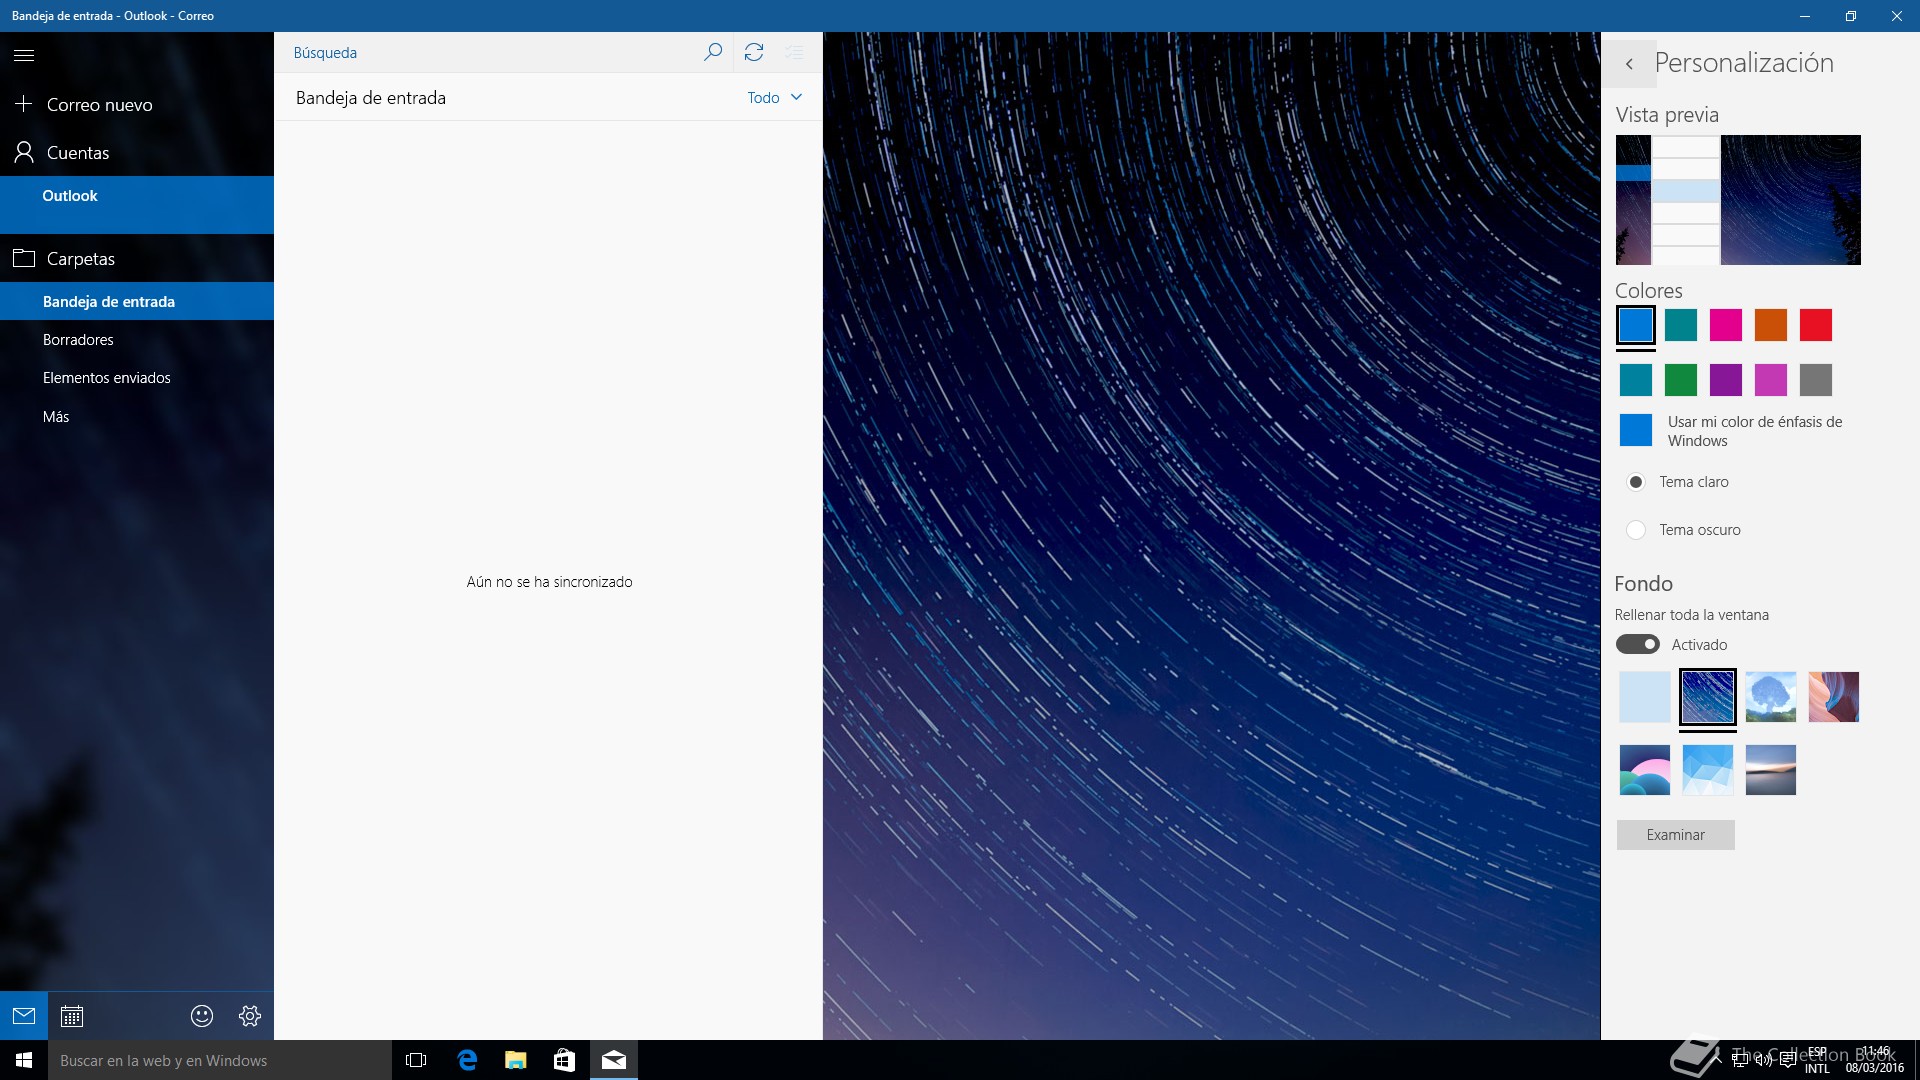Open Bandeja de entrada folder
The height and width of the screenshot is (1080, 1920).
[x=137, y=301]
